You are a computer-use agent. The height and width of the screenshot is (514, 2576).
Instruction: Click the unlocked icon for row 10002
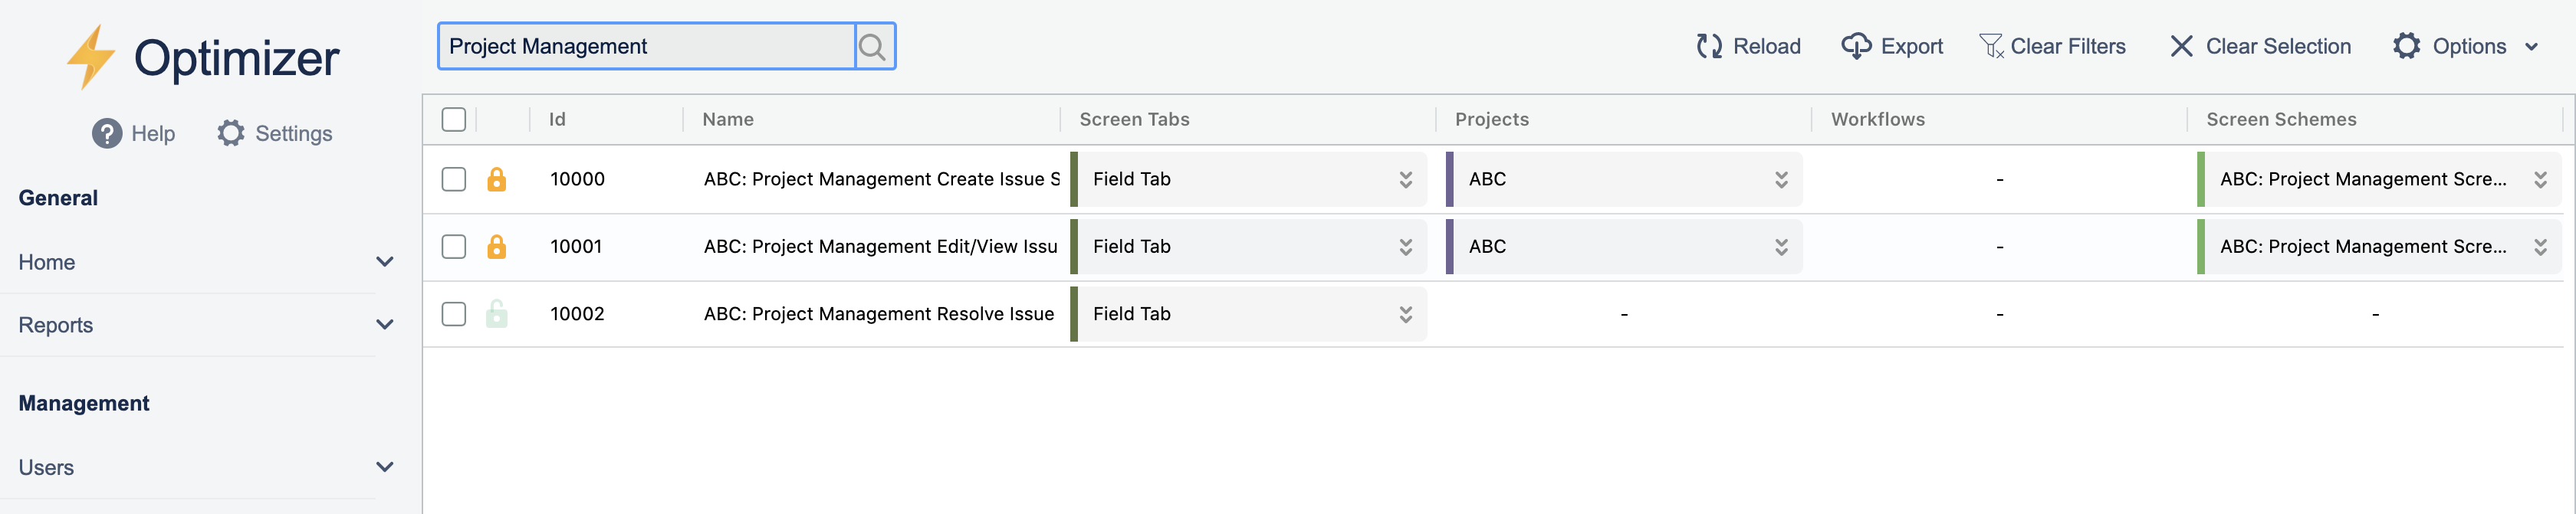[x=496, y=314]
